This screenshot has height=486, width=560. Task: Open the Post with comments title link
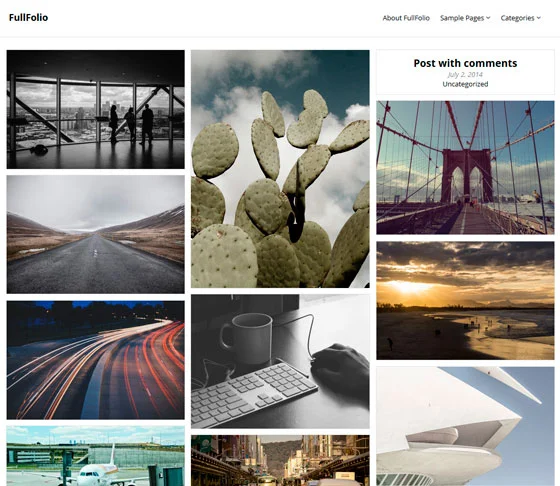(465, 63)
